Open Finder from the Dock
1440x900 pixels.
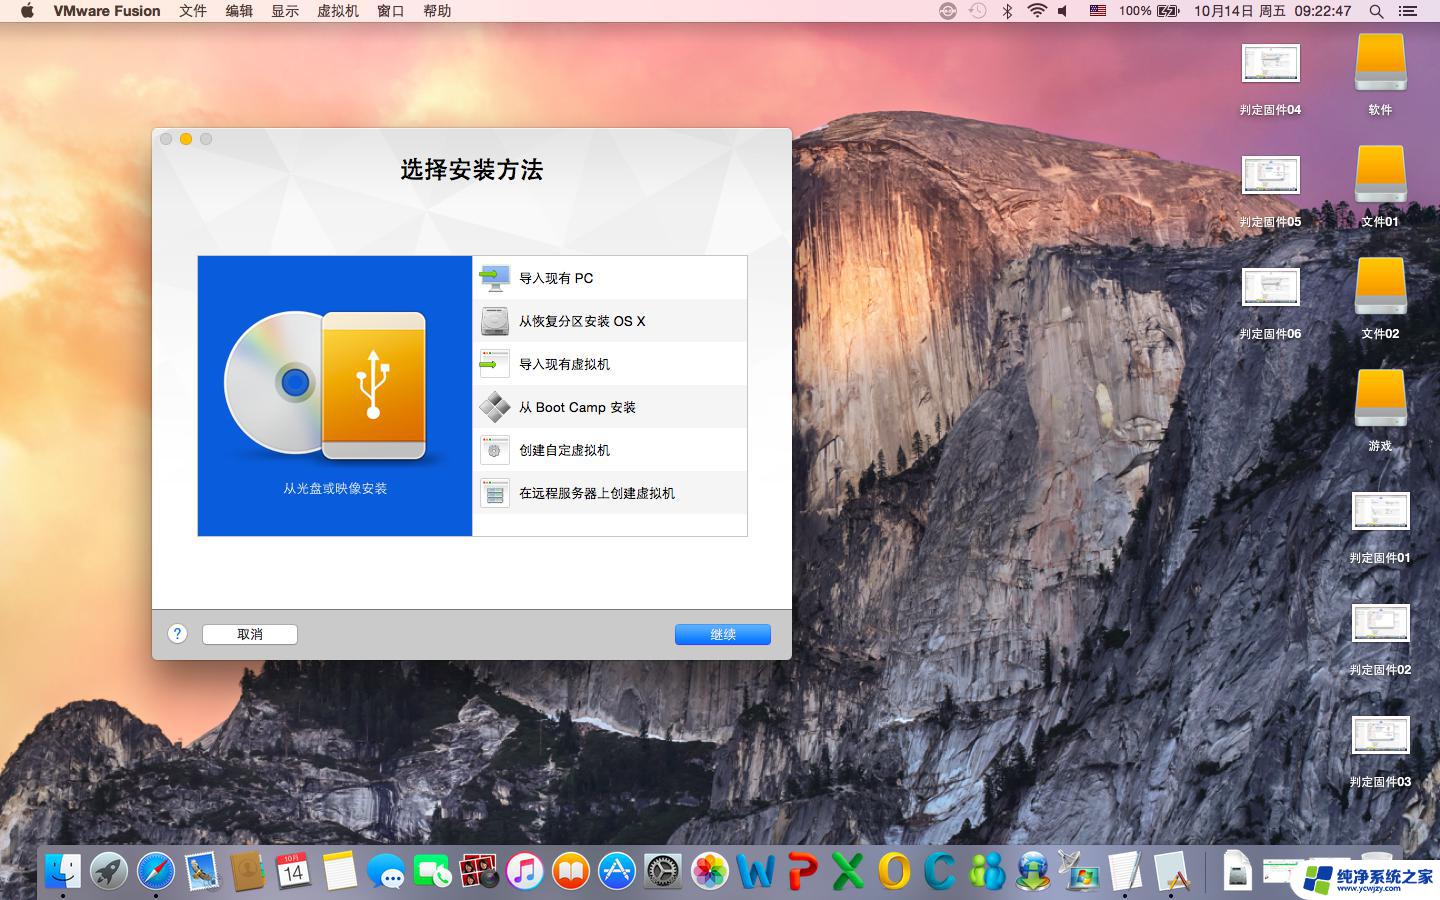63,871
